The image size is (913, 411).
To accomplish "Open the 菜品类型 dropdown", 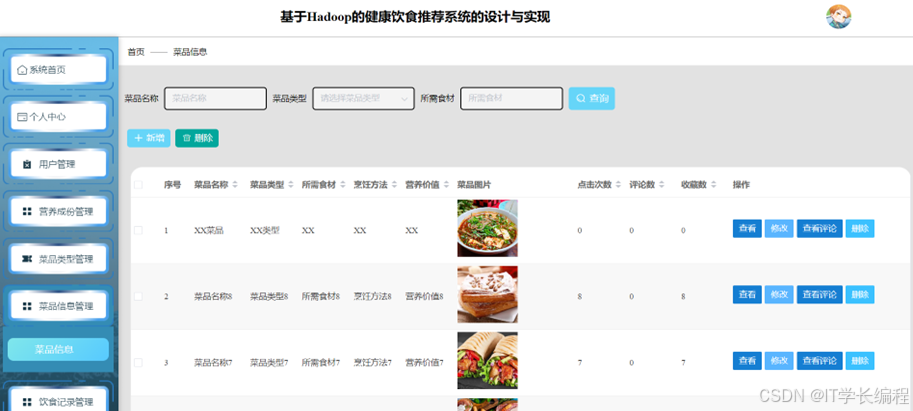I will [363, 98].
